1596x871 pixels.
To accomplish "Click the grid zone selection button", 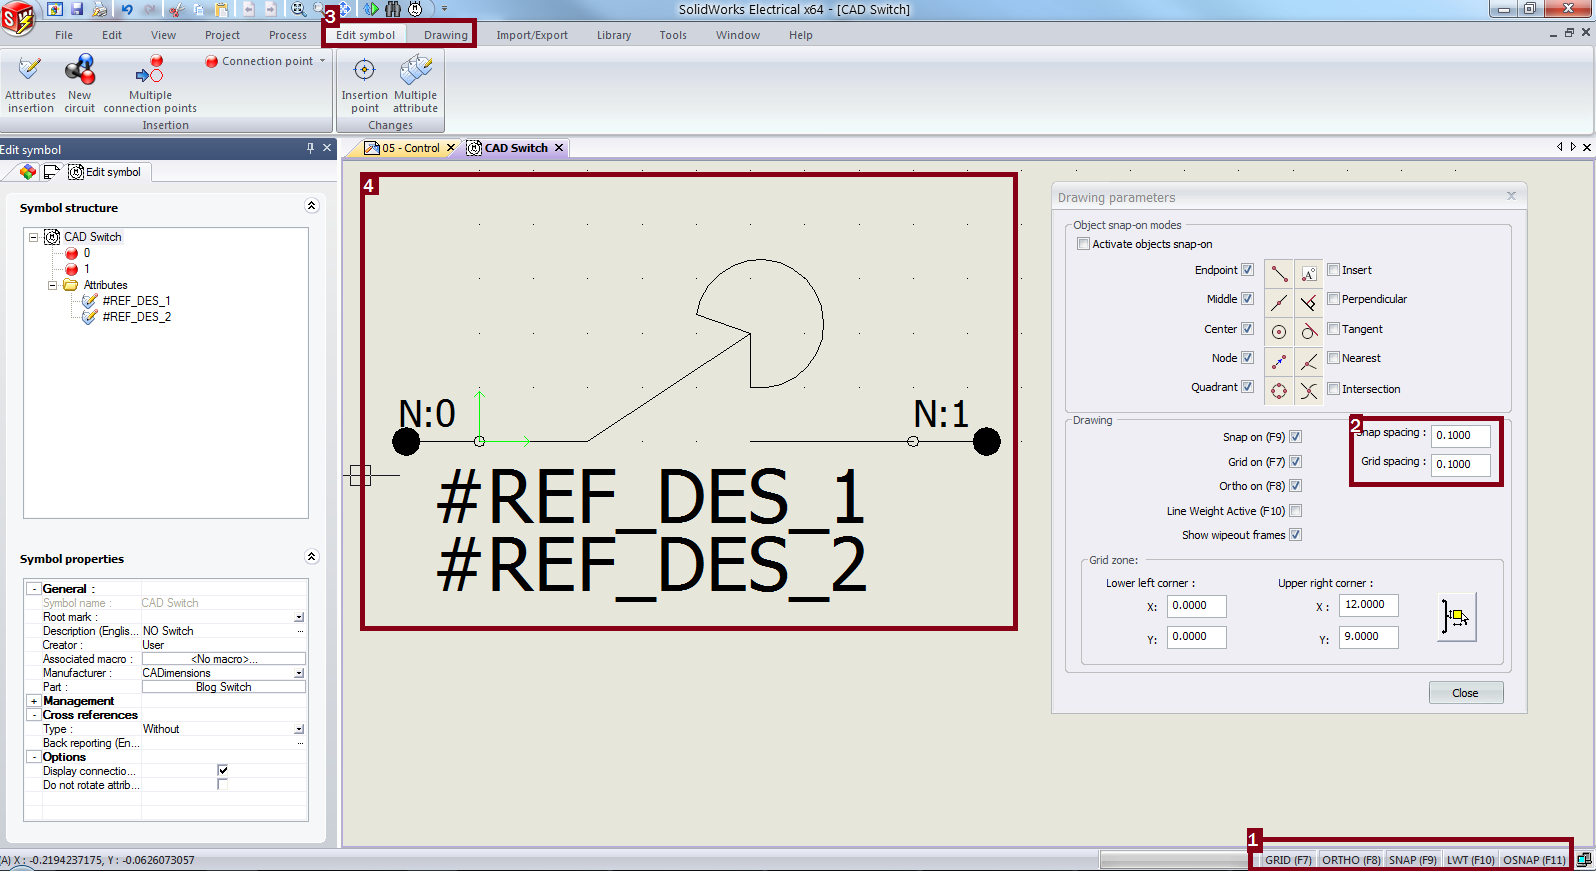I will coord(1456,617).
